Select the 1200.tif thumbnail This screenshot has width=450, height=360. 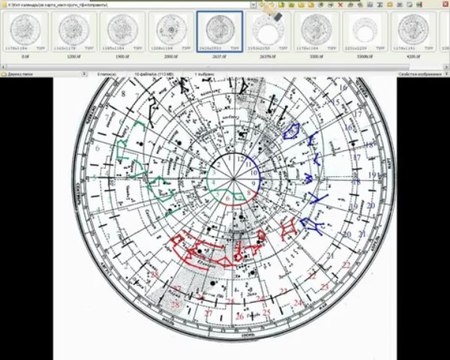(74, 32)
